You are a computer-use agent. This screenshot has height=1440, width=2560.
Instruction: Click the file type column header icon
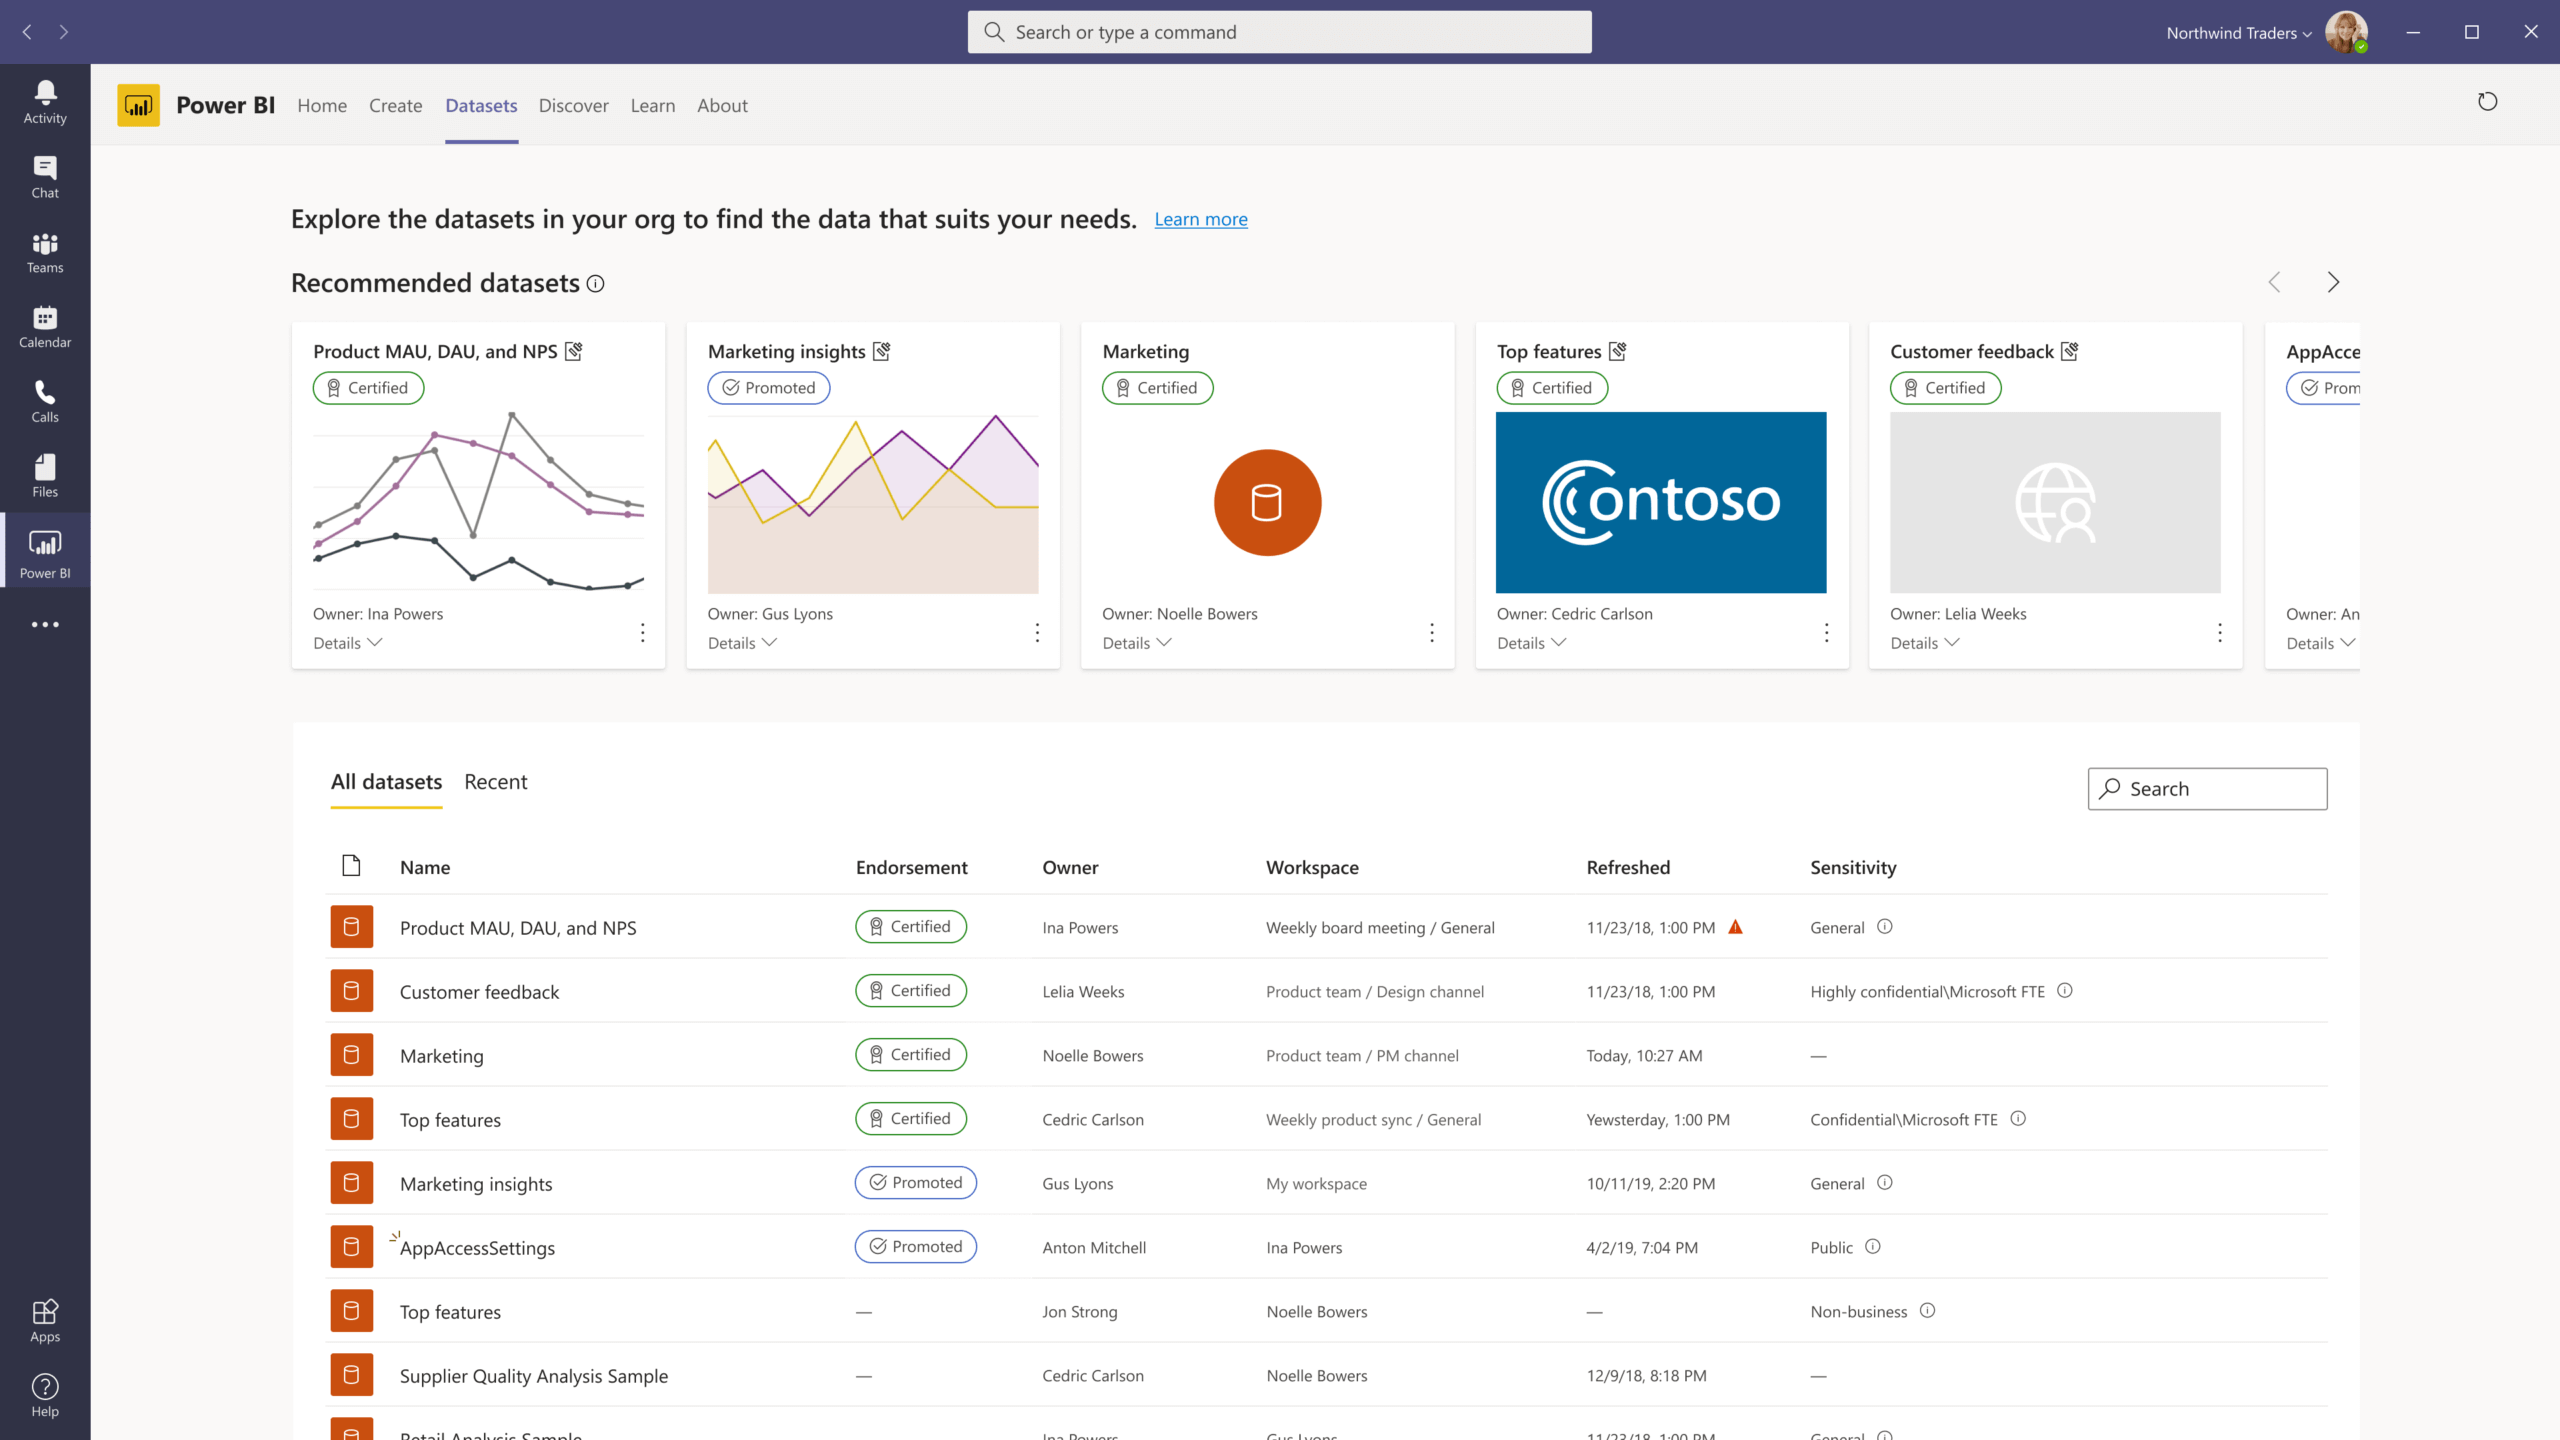351,866
